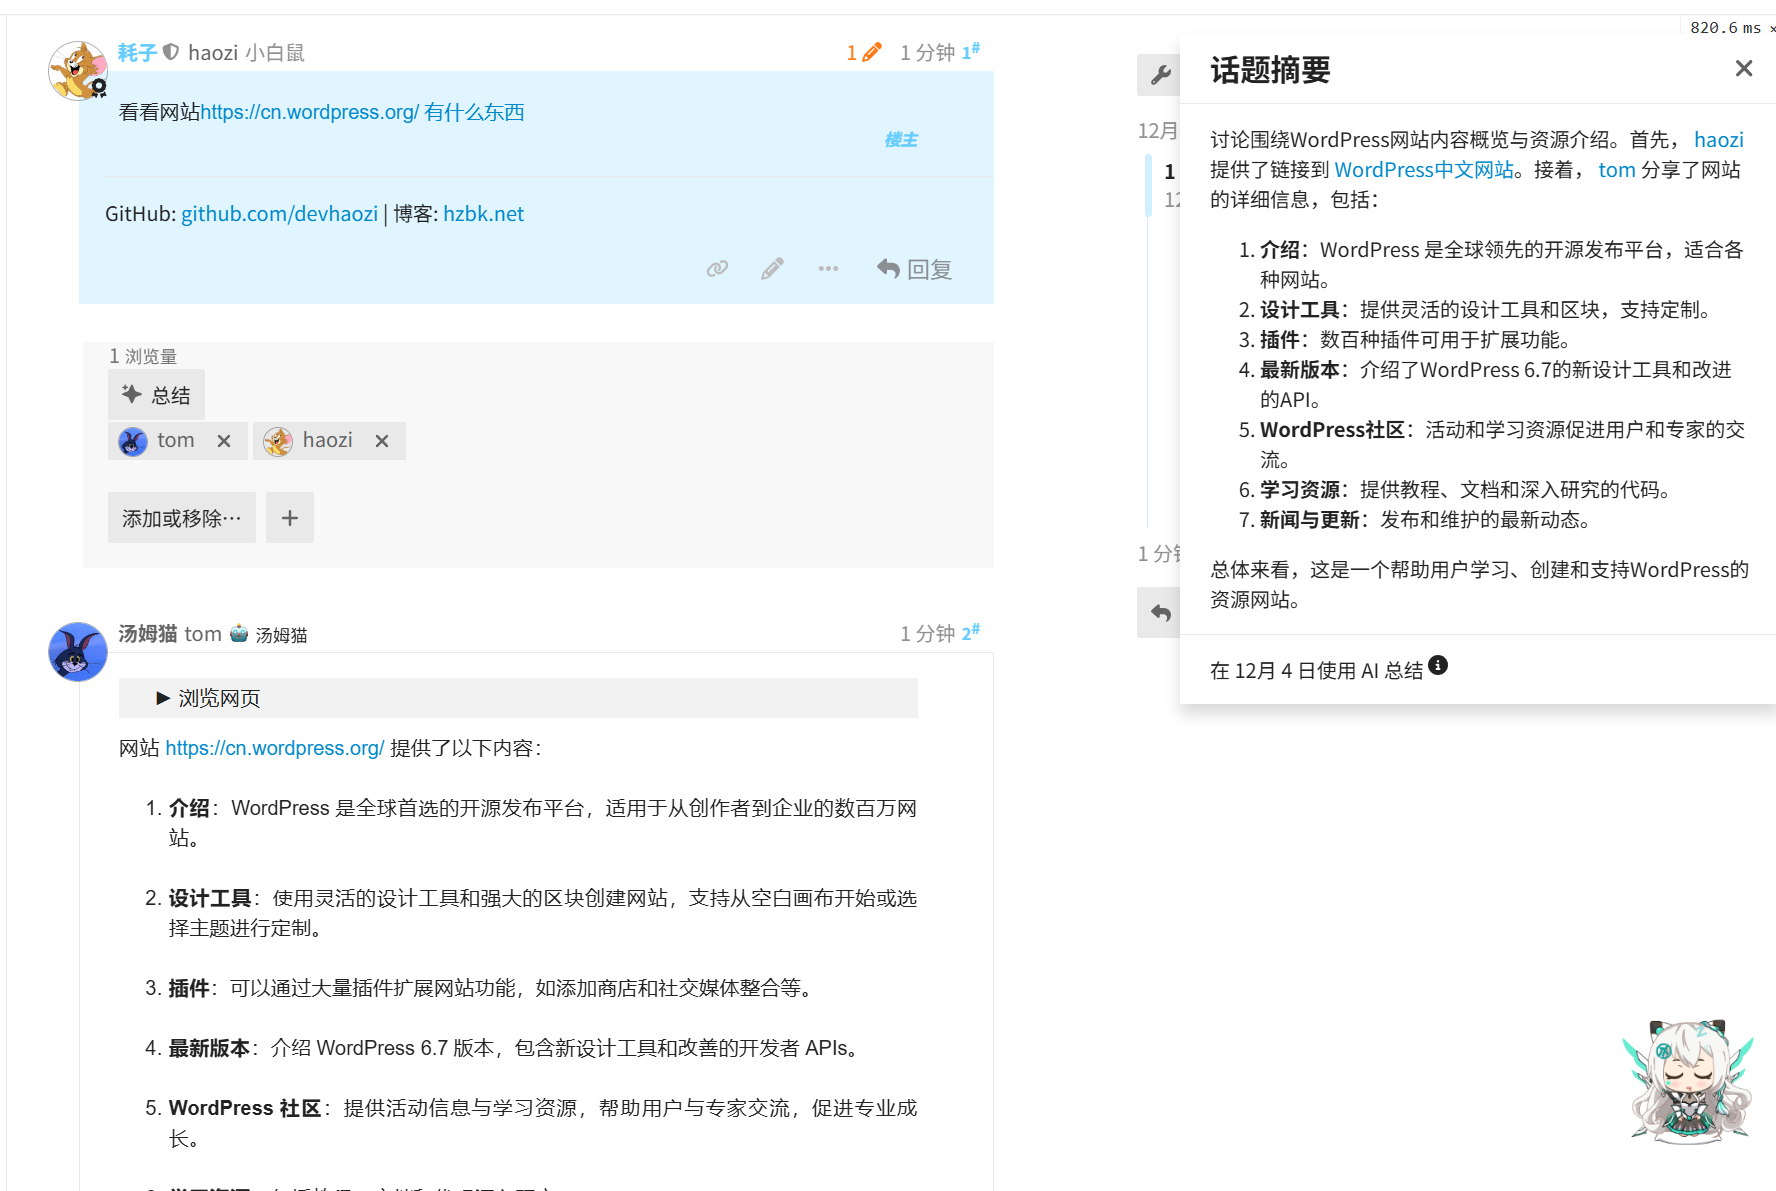1776x1191 pixels.
Task: Click 添加或移除… button
Action: pyautogui.click(x=182, y=518)
